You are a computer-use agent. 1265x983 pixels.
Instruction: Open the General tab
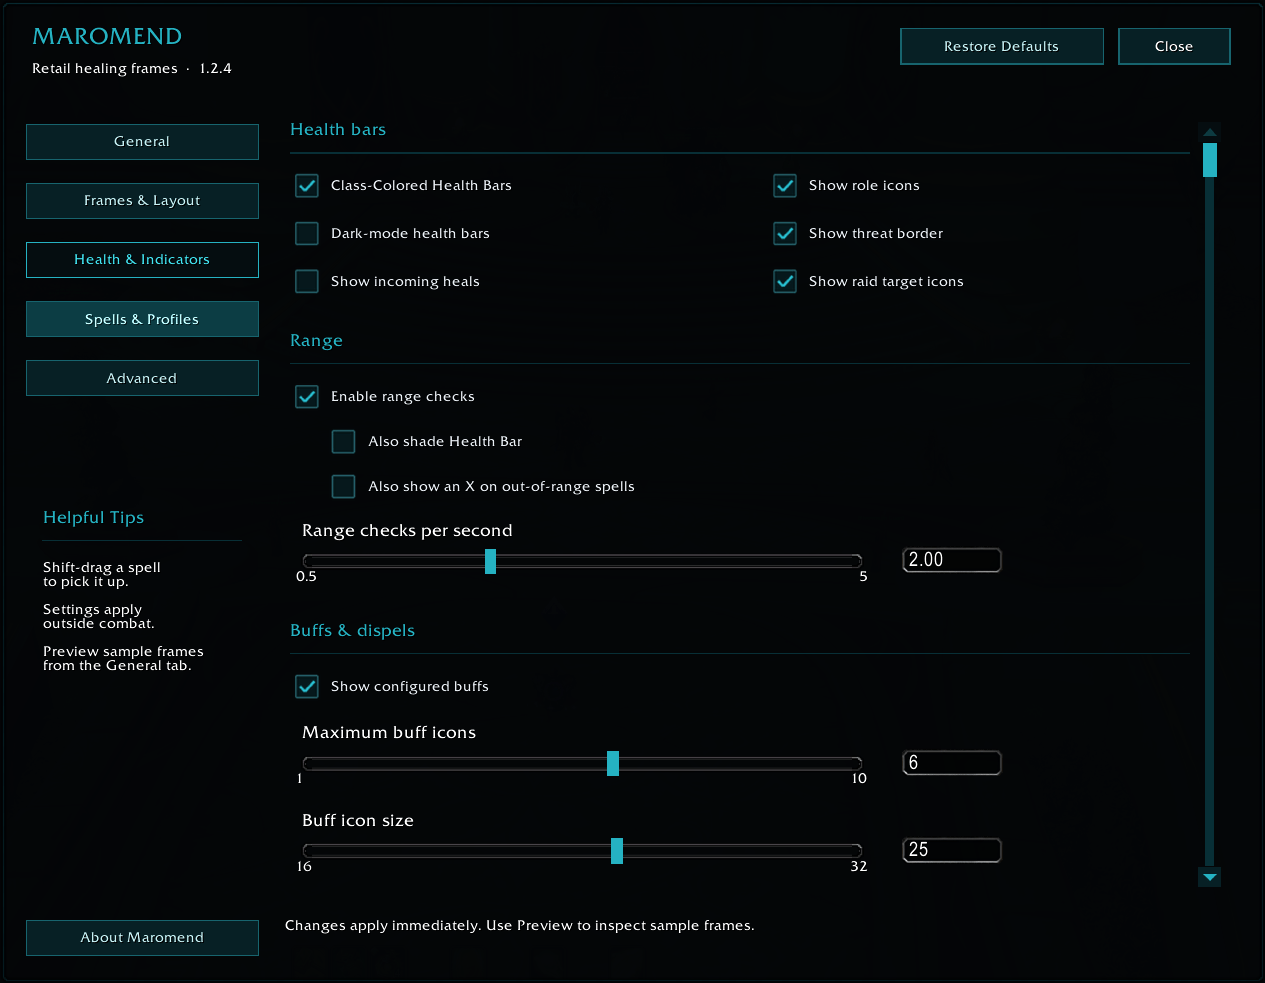(142, 142)
